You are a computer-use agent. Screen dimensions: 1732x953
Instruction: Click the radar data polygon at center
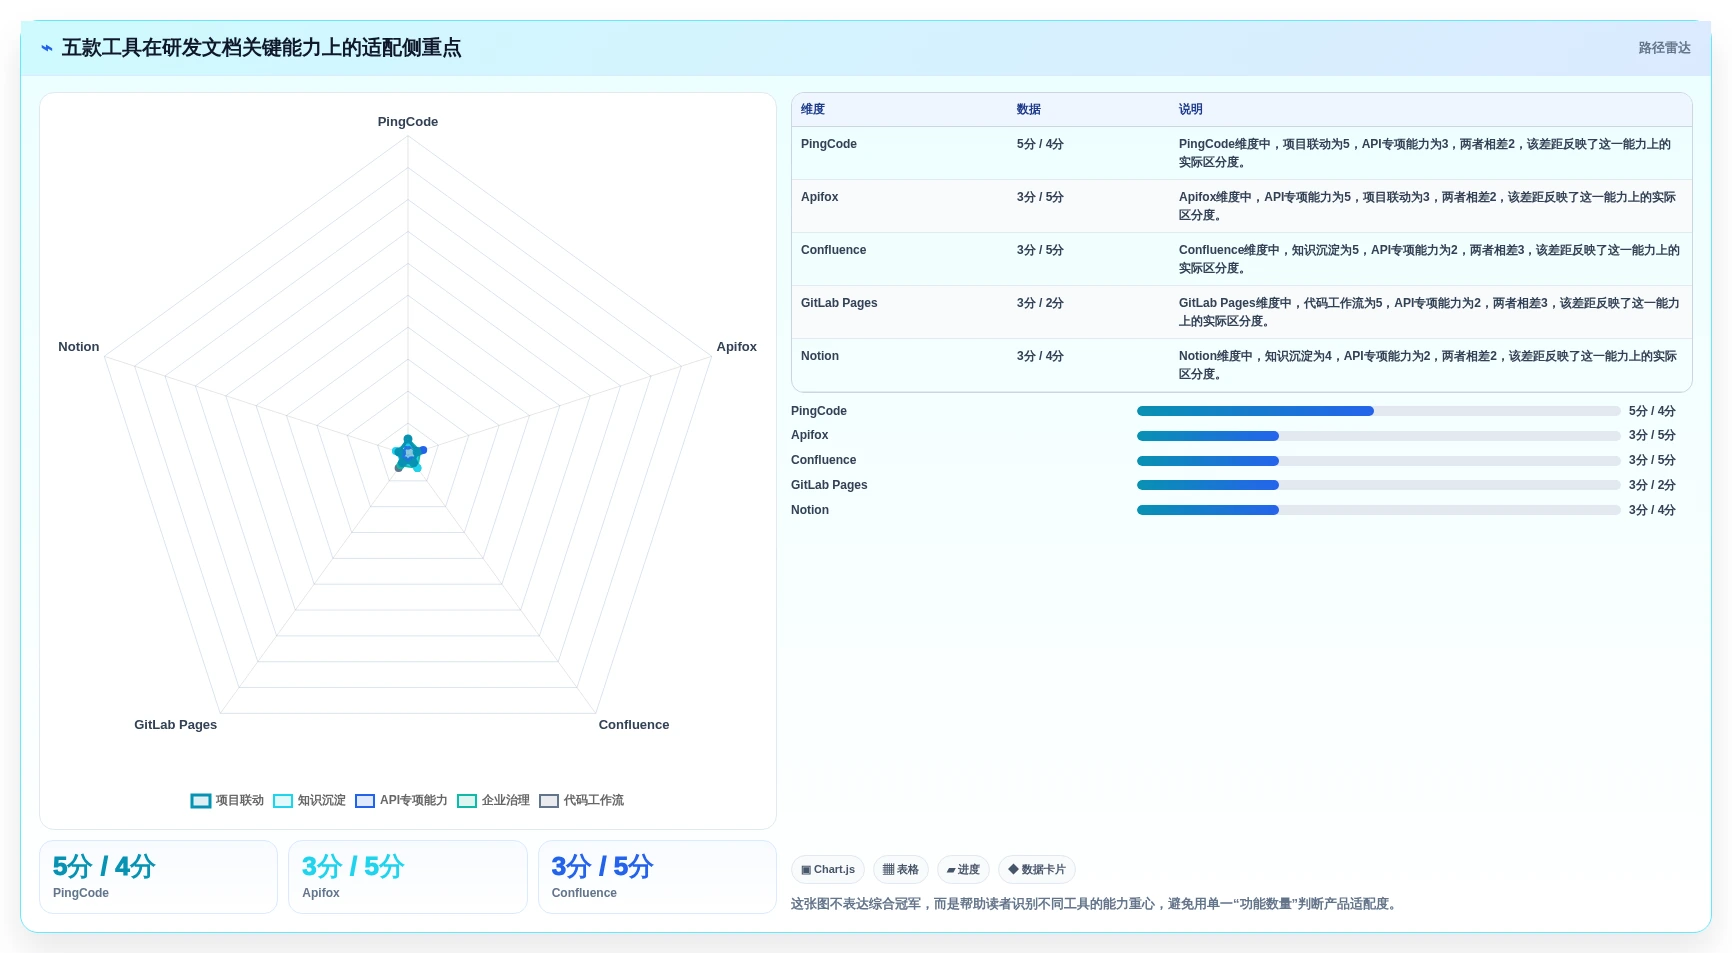click(x=409, y=454)
